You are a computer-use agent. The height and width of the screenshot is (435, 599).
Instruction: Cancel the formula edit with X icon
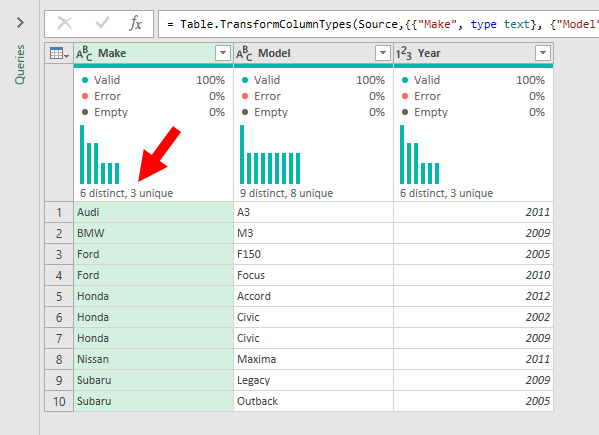tap(65, 24)
